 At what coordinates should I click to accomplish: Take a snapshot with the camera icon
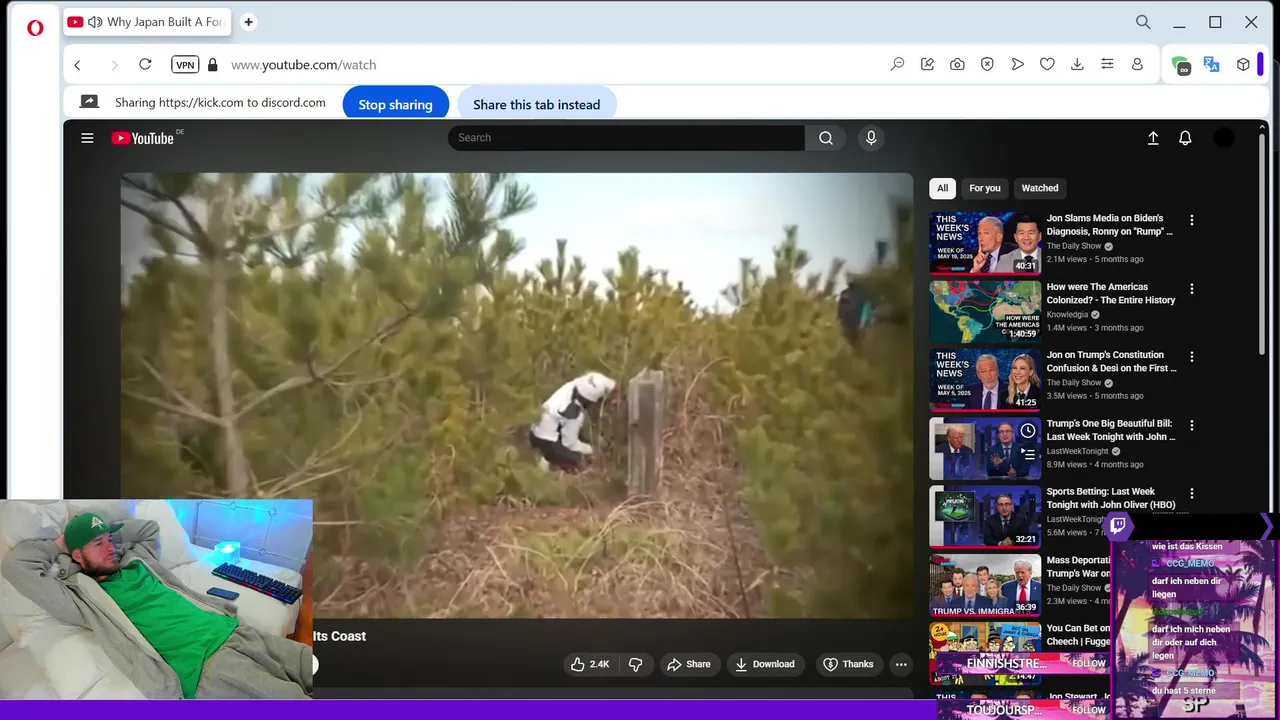(x=957, y=64)
